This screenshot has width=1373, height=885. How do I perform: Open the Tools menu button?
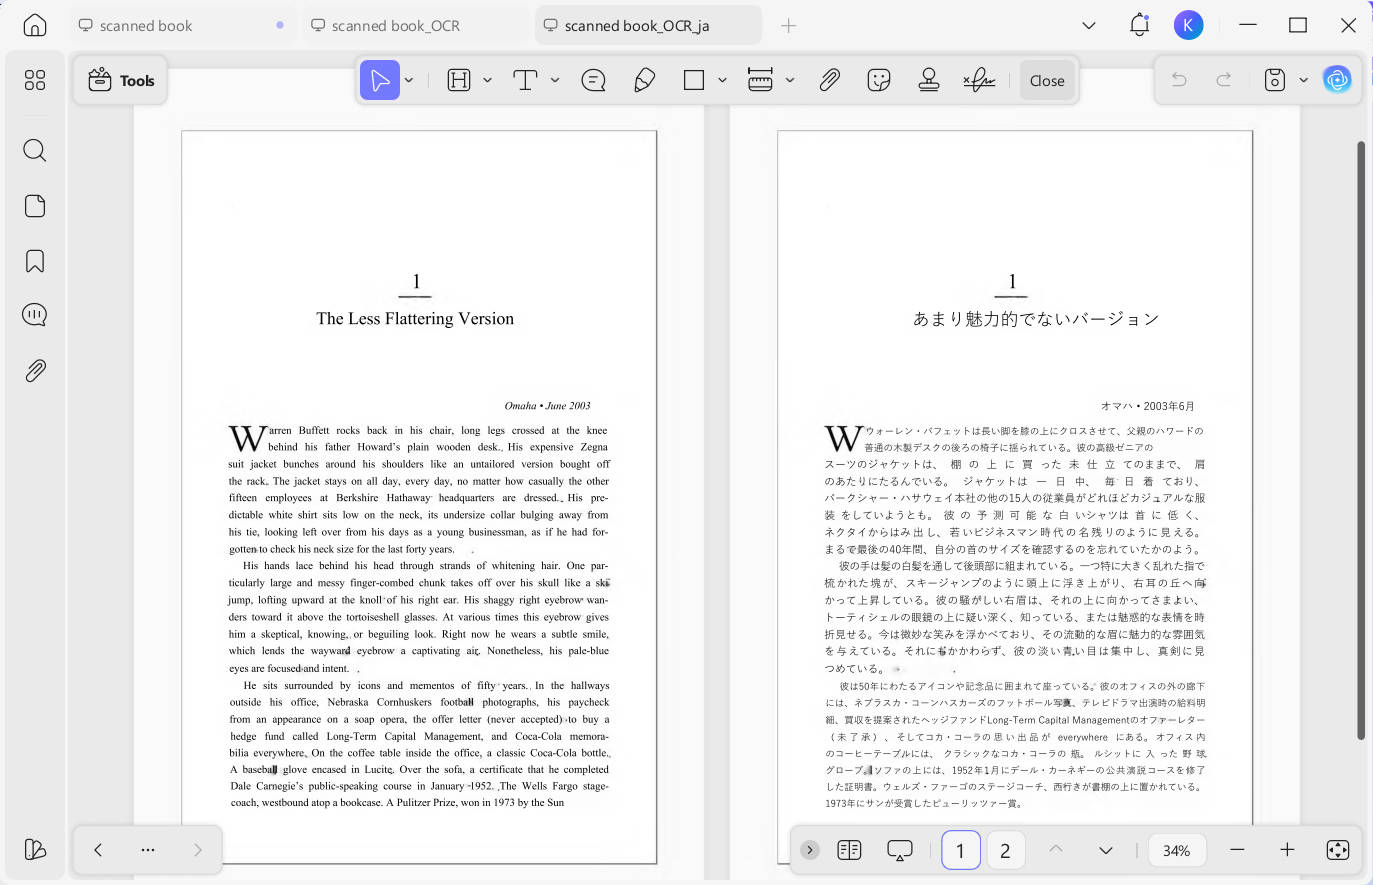tap(121, 81)
